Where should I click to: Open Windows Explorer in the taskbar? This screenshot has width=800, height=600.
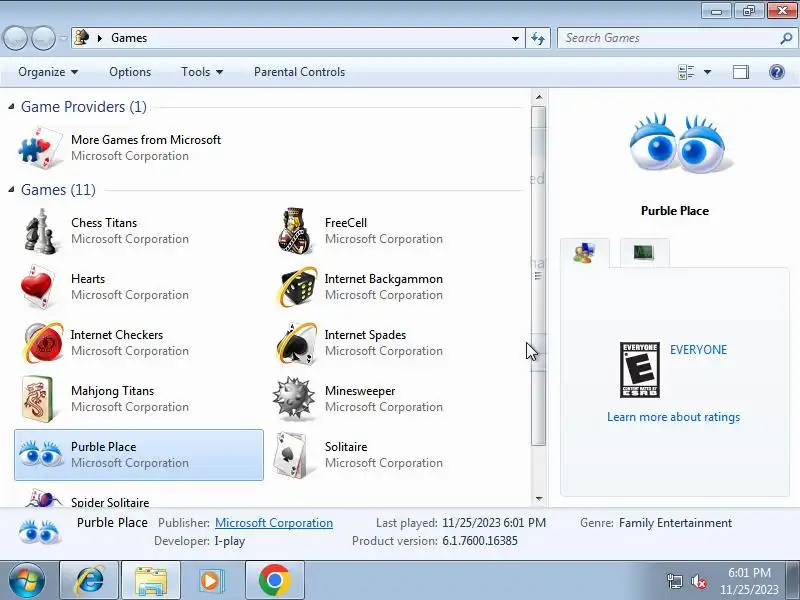click(151, 581)
